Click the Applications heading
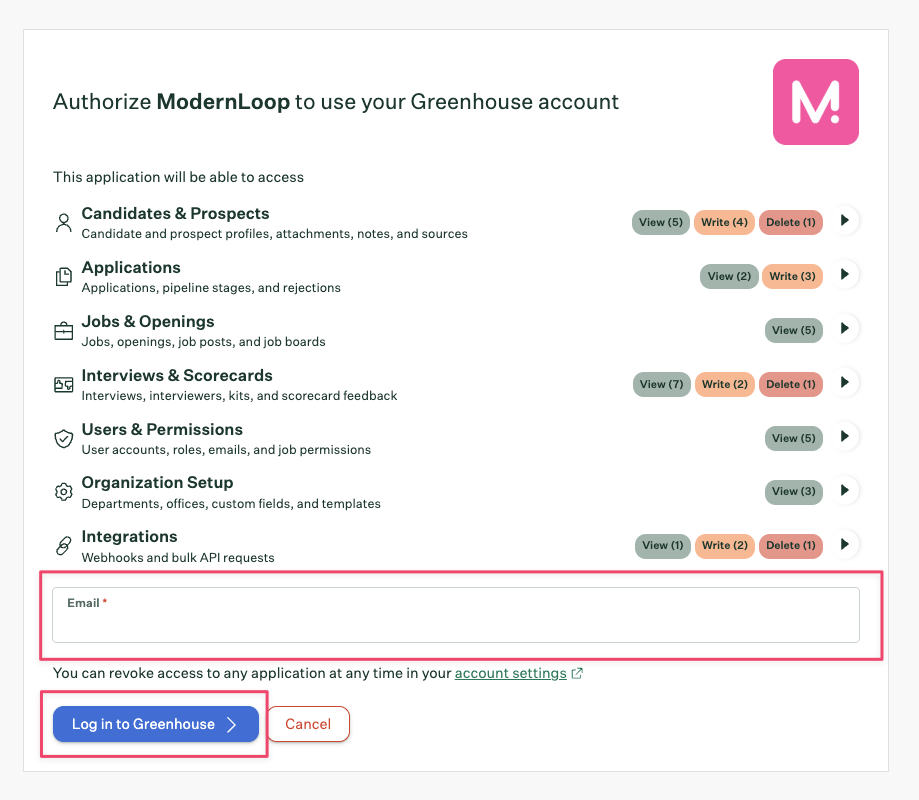Image resolution: width=919 pixels, height=800 pixels. 131,267
